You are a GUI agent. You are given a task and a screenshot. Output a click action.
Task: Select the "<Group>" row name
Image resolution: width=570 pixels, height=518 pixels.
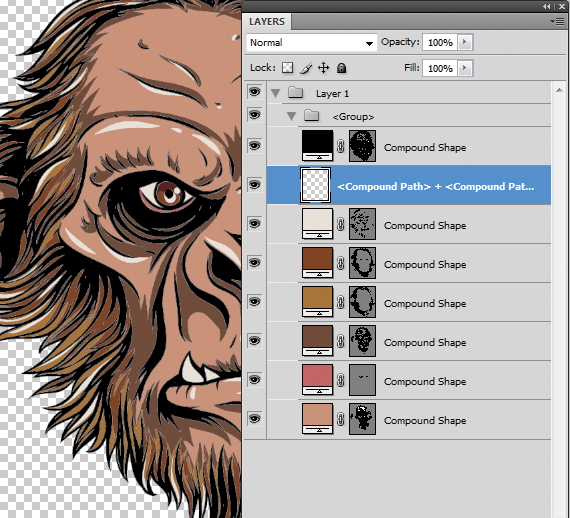(x=353, y=117)
